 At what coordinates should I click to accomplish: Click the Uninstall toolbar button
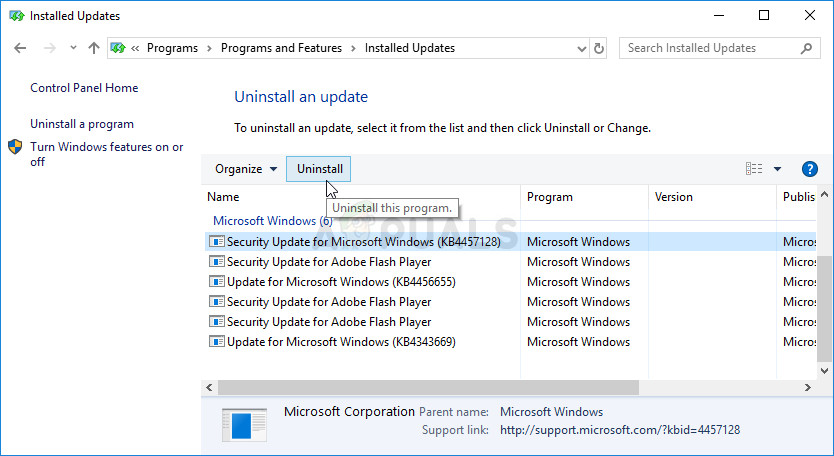tap(320, 169)
